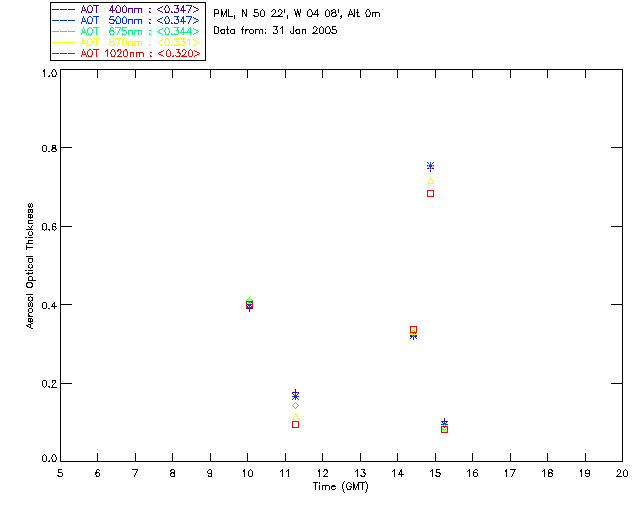640x512 pixels.
Task: Click the 0.8 y-axis tick label
Action: 49,148
